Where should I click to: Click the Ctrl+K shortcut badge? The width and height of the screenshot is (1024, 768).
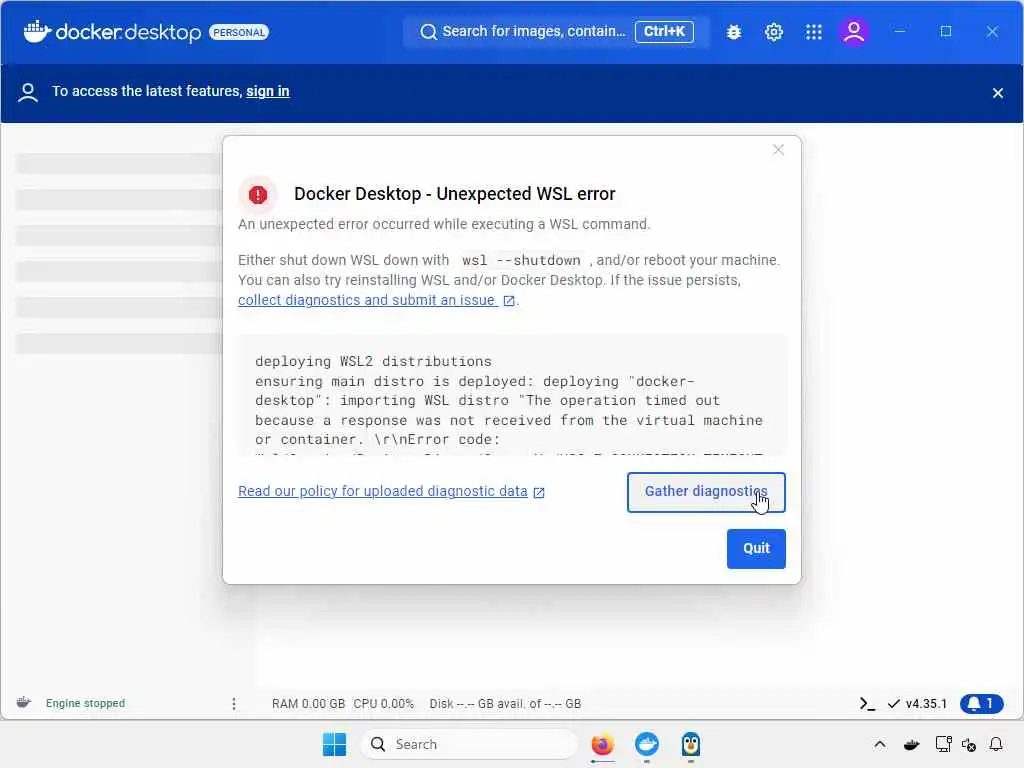tap(664, 31)
